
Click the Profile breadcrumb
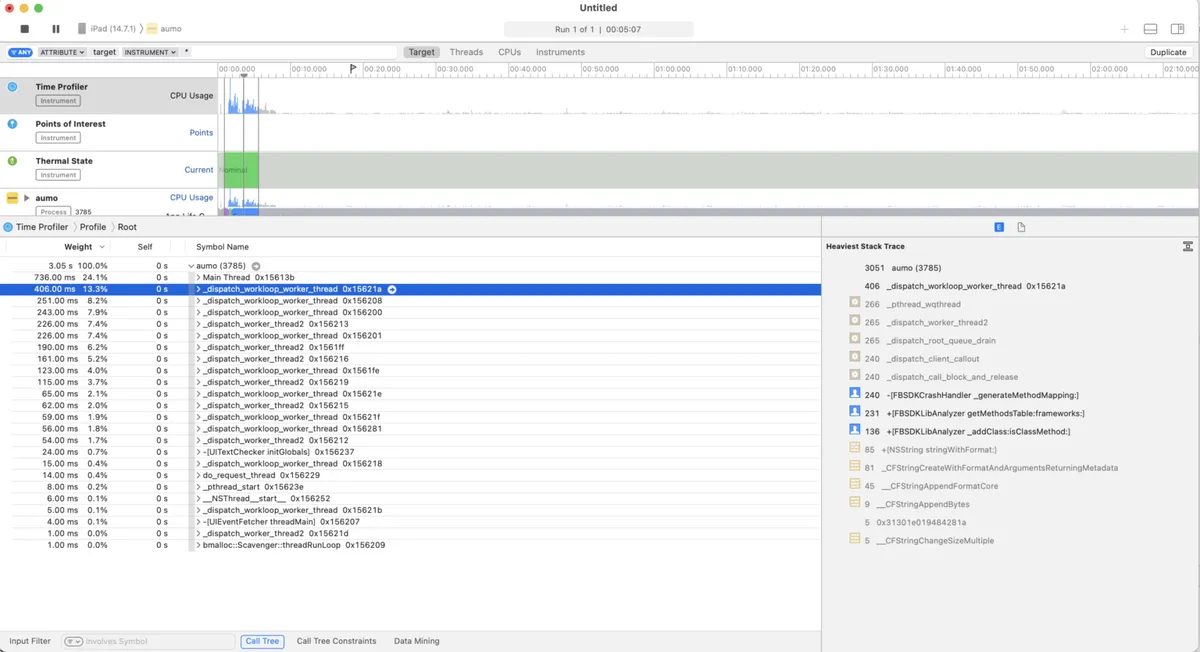click(x=93, y=227)
